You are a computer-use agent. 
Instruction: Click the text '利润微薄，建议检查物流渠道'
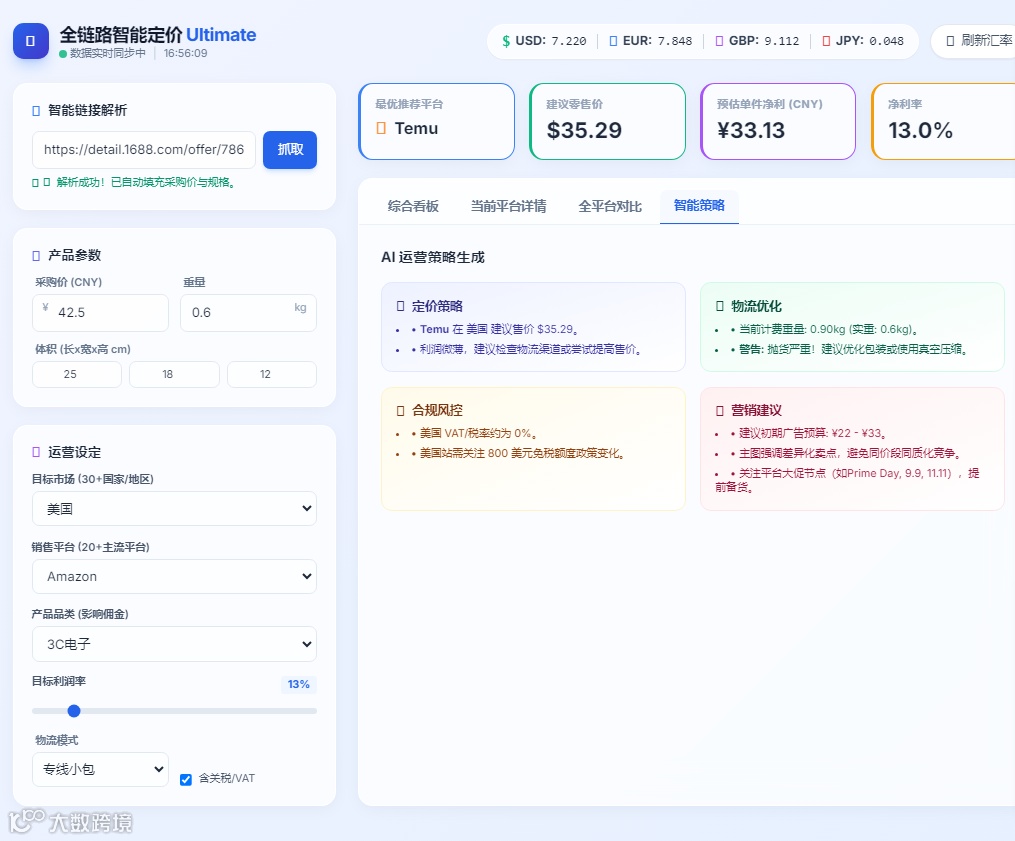point(530,350)
